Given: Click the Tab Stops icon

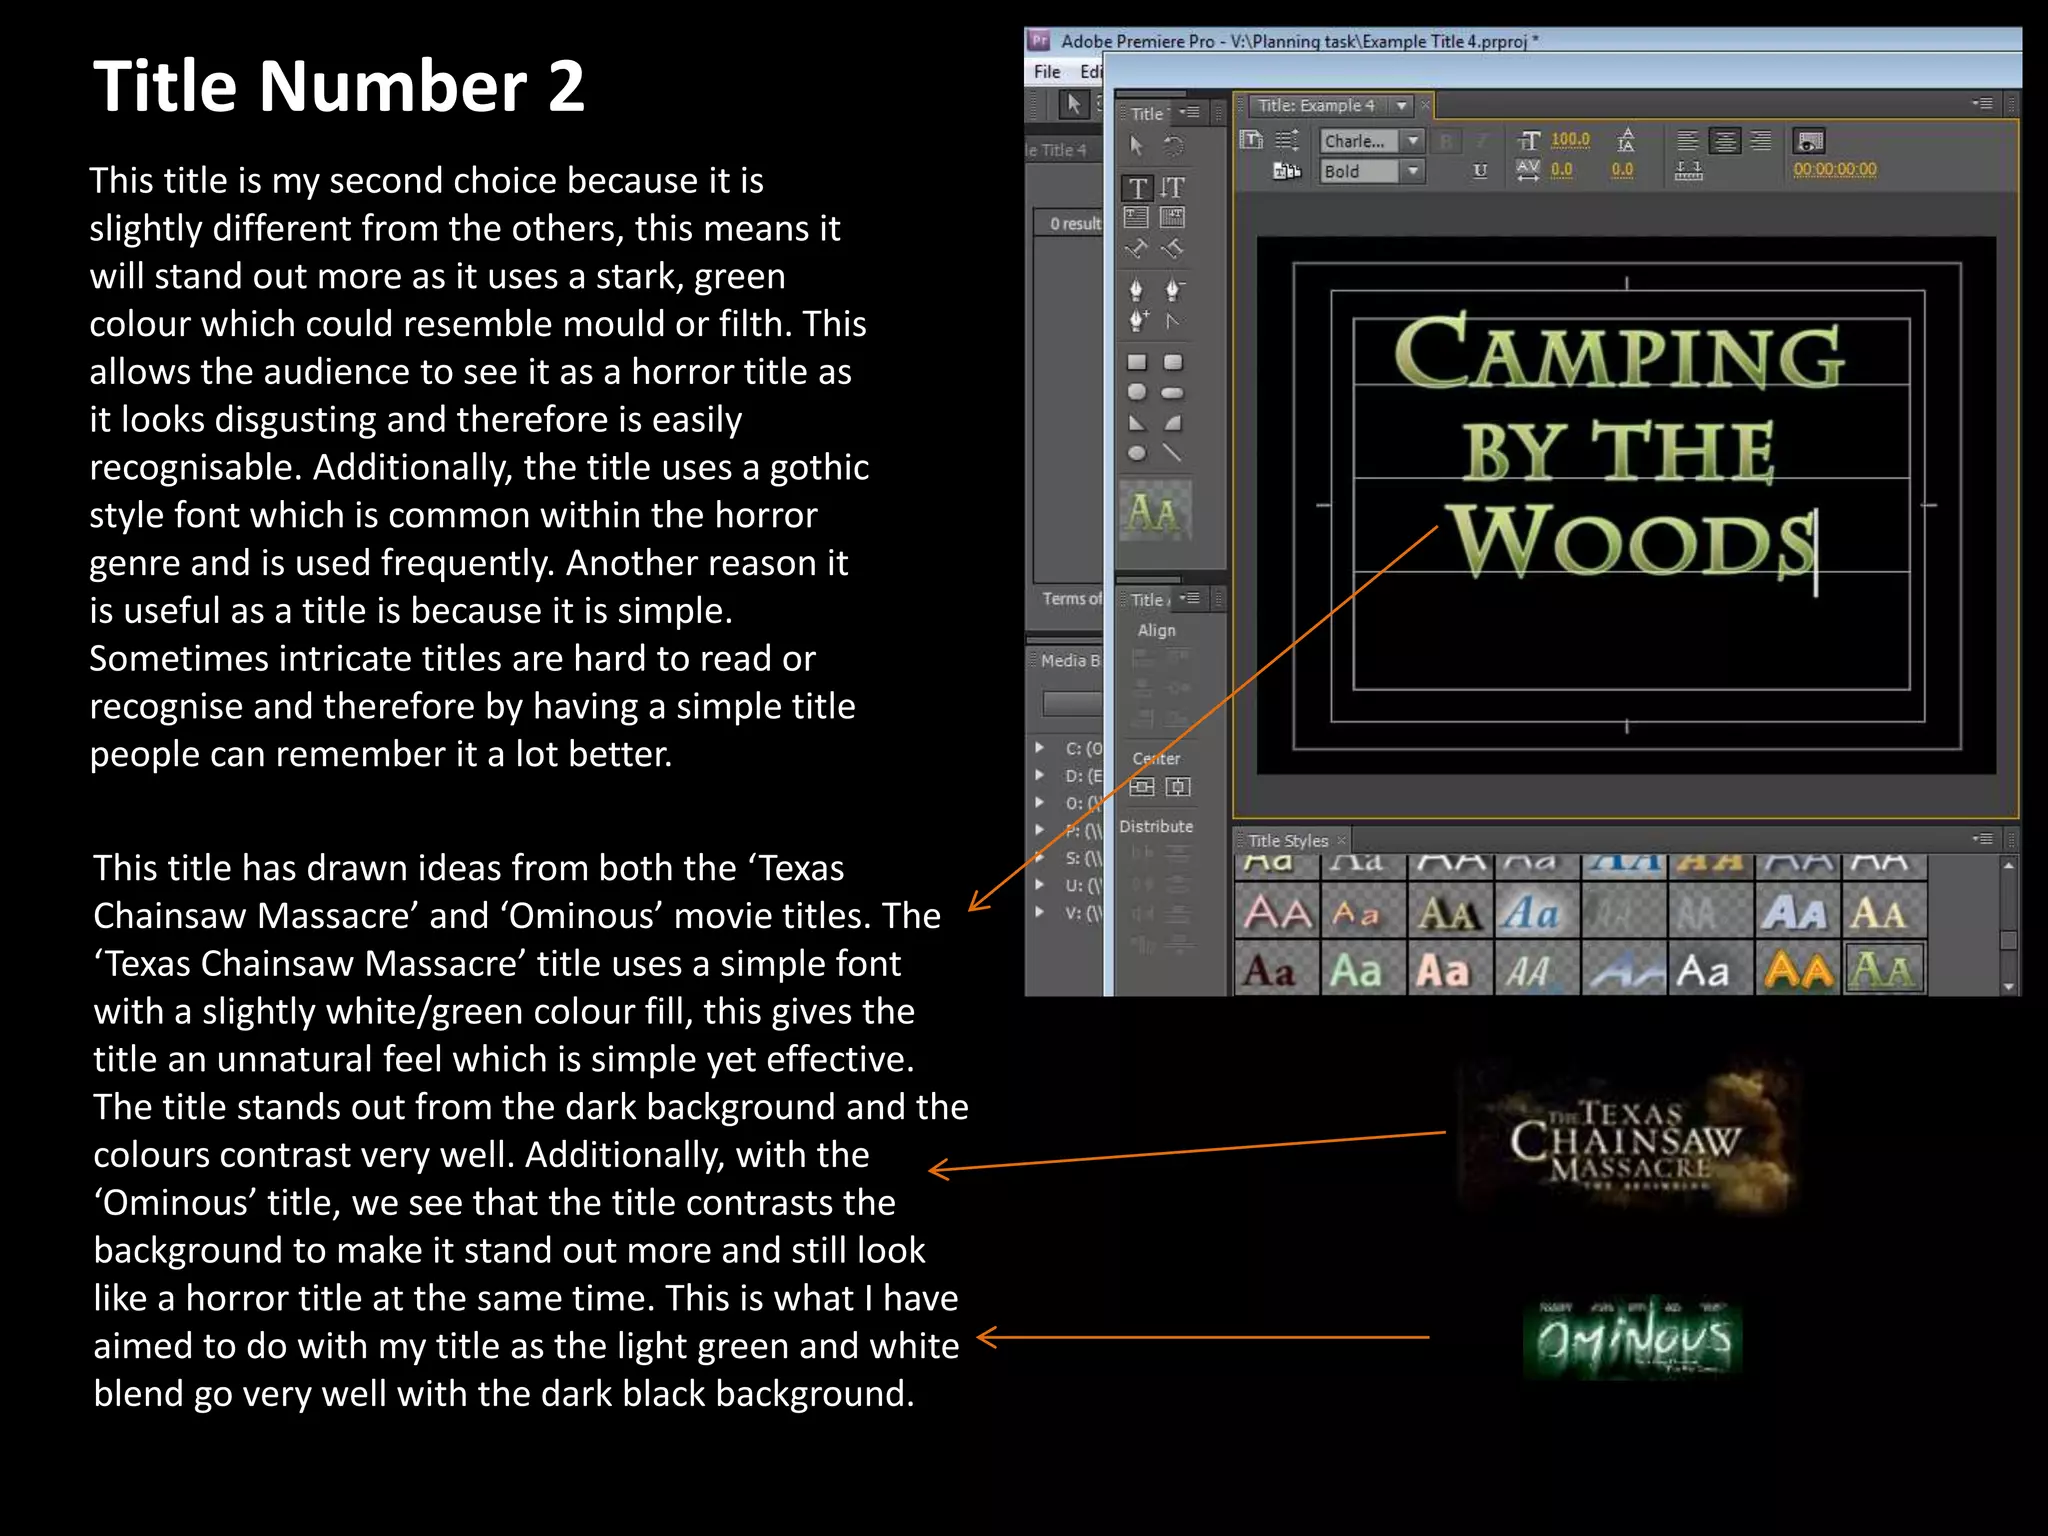Looking at the screenshot, I should pyautogui.click(x=1688, y=171).
